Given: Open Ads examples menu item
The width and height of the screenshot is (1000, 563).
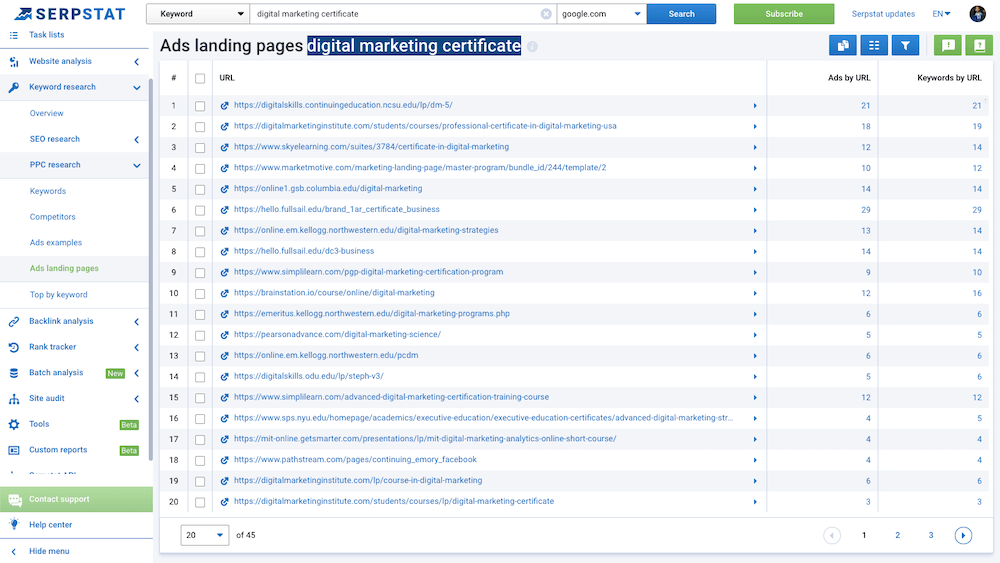Looking at the screenshot, I should pyautogui.click(x=55, y=243).
